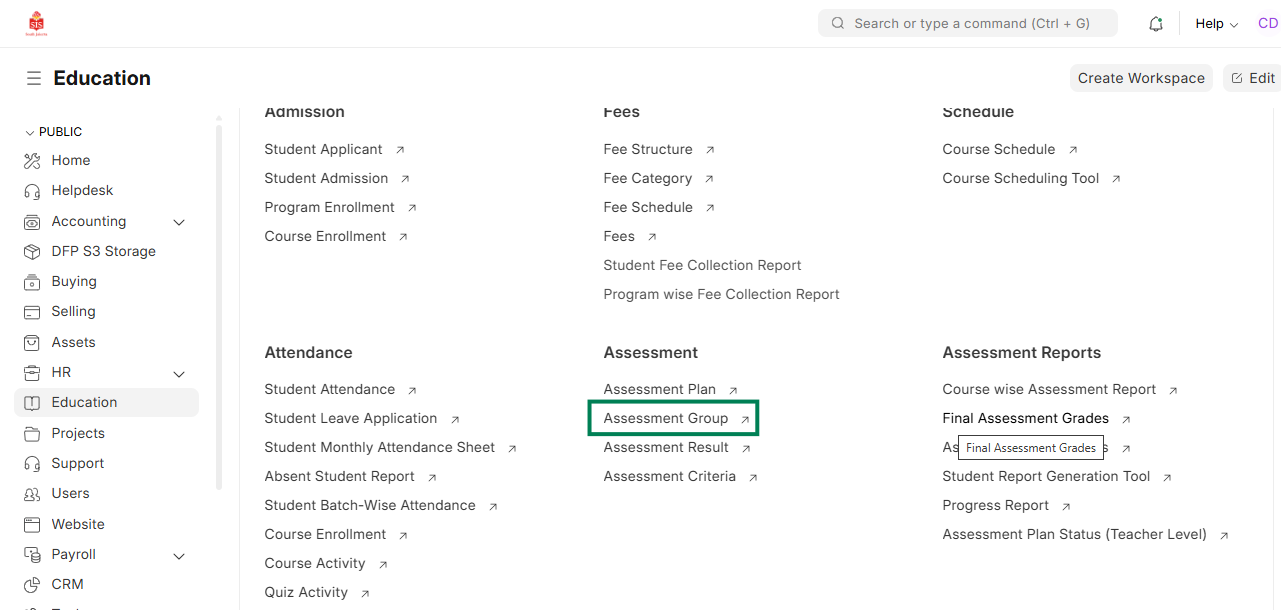
Task: Expand the HR sidebar chevron
Action: click(x=179, y=373)
